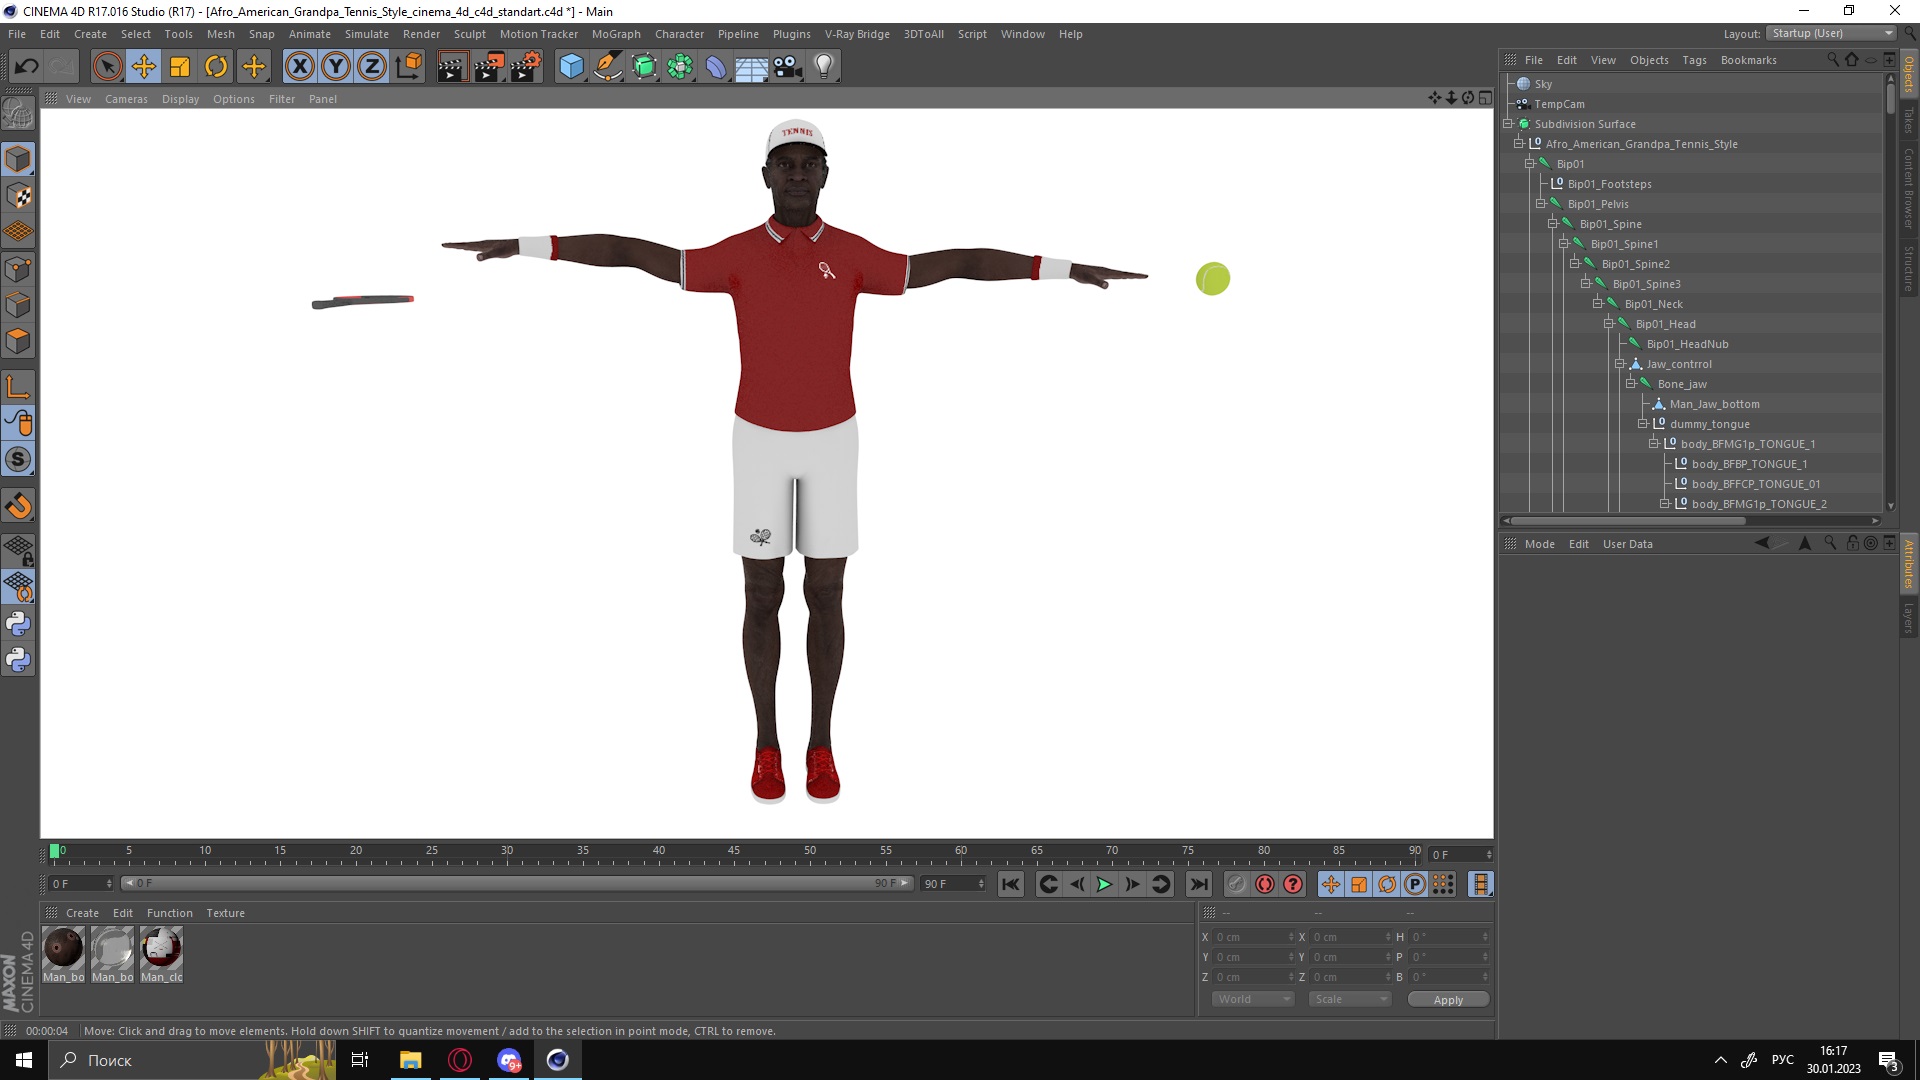The image size is (1920, 1080).
Task: Activate the Scale tool
Action: 180,67
